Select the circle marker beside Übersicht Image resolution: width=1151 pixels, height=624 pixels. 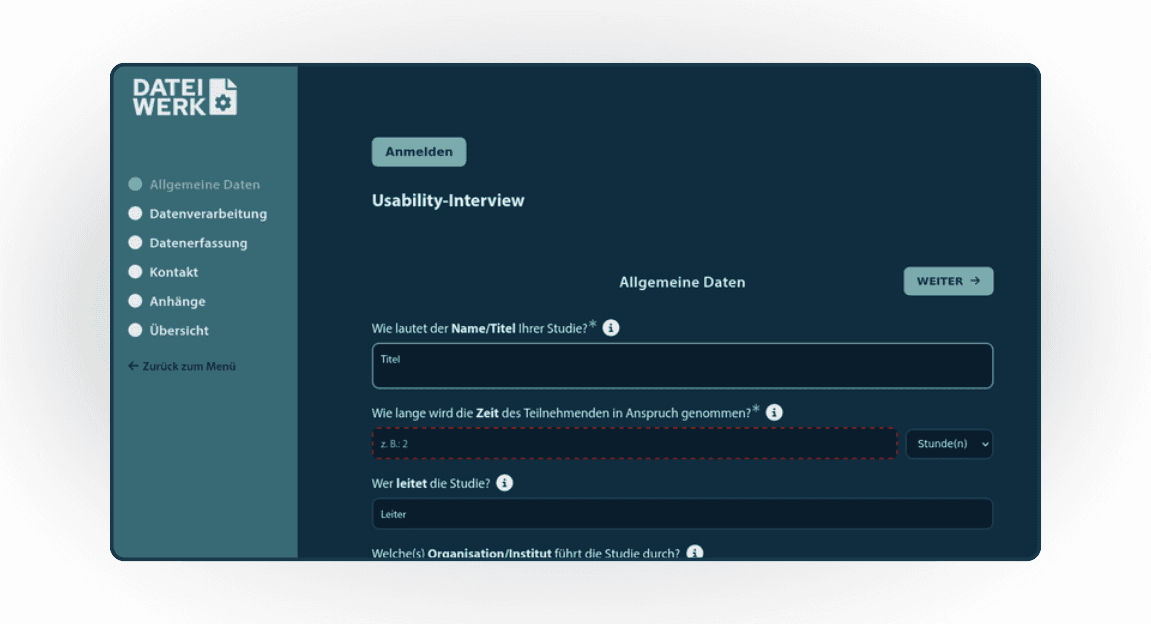[x=135, y=330]
